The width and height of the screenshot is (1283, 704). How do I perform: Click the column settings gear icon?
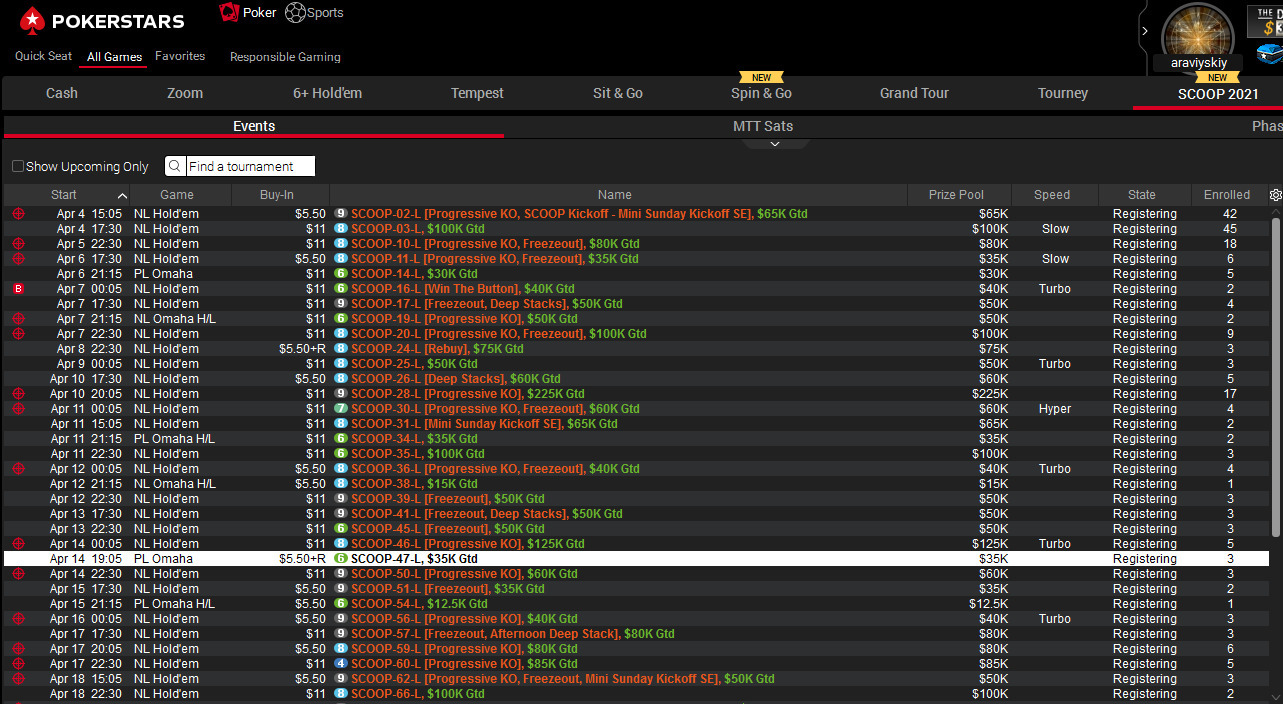tap(1275, 195)
